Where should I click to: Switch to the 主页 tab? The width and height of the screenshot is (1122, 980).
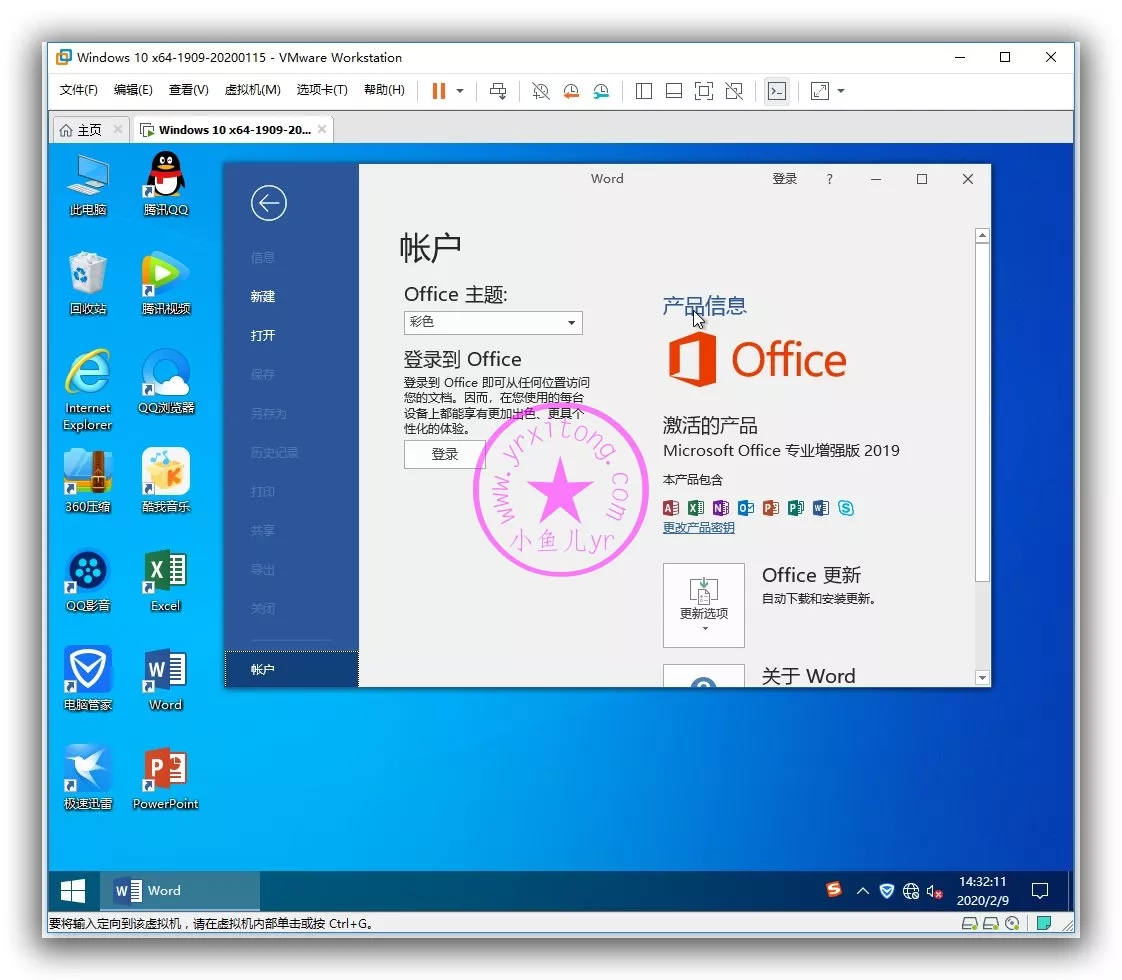point(81,130)
